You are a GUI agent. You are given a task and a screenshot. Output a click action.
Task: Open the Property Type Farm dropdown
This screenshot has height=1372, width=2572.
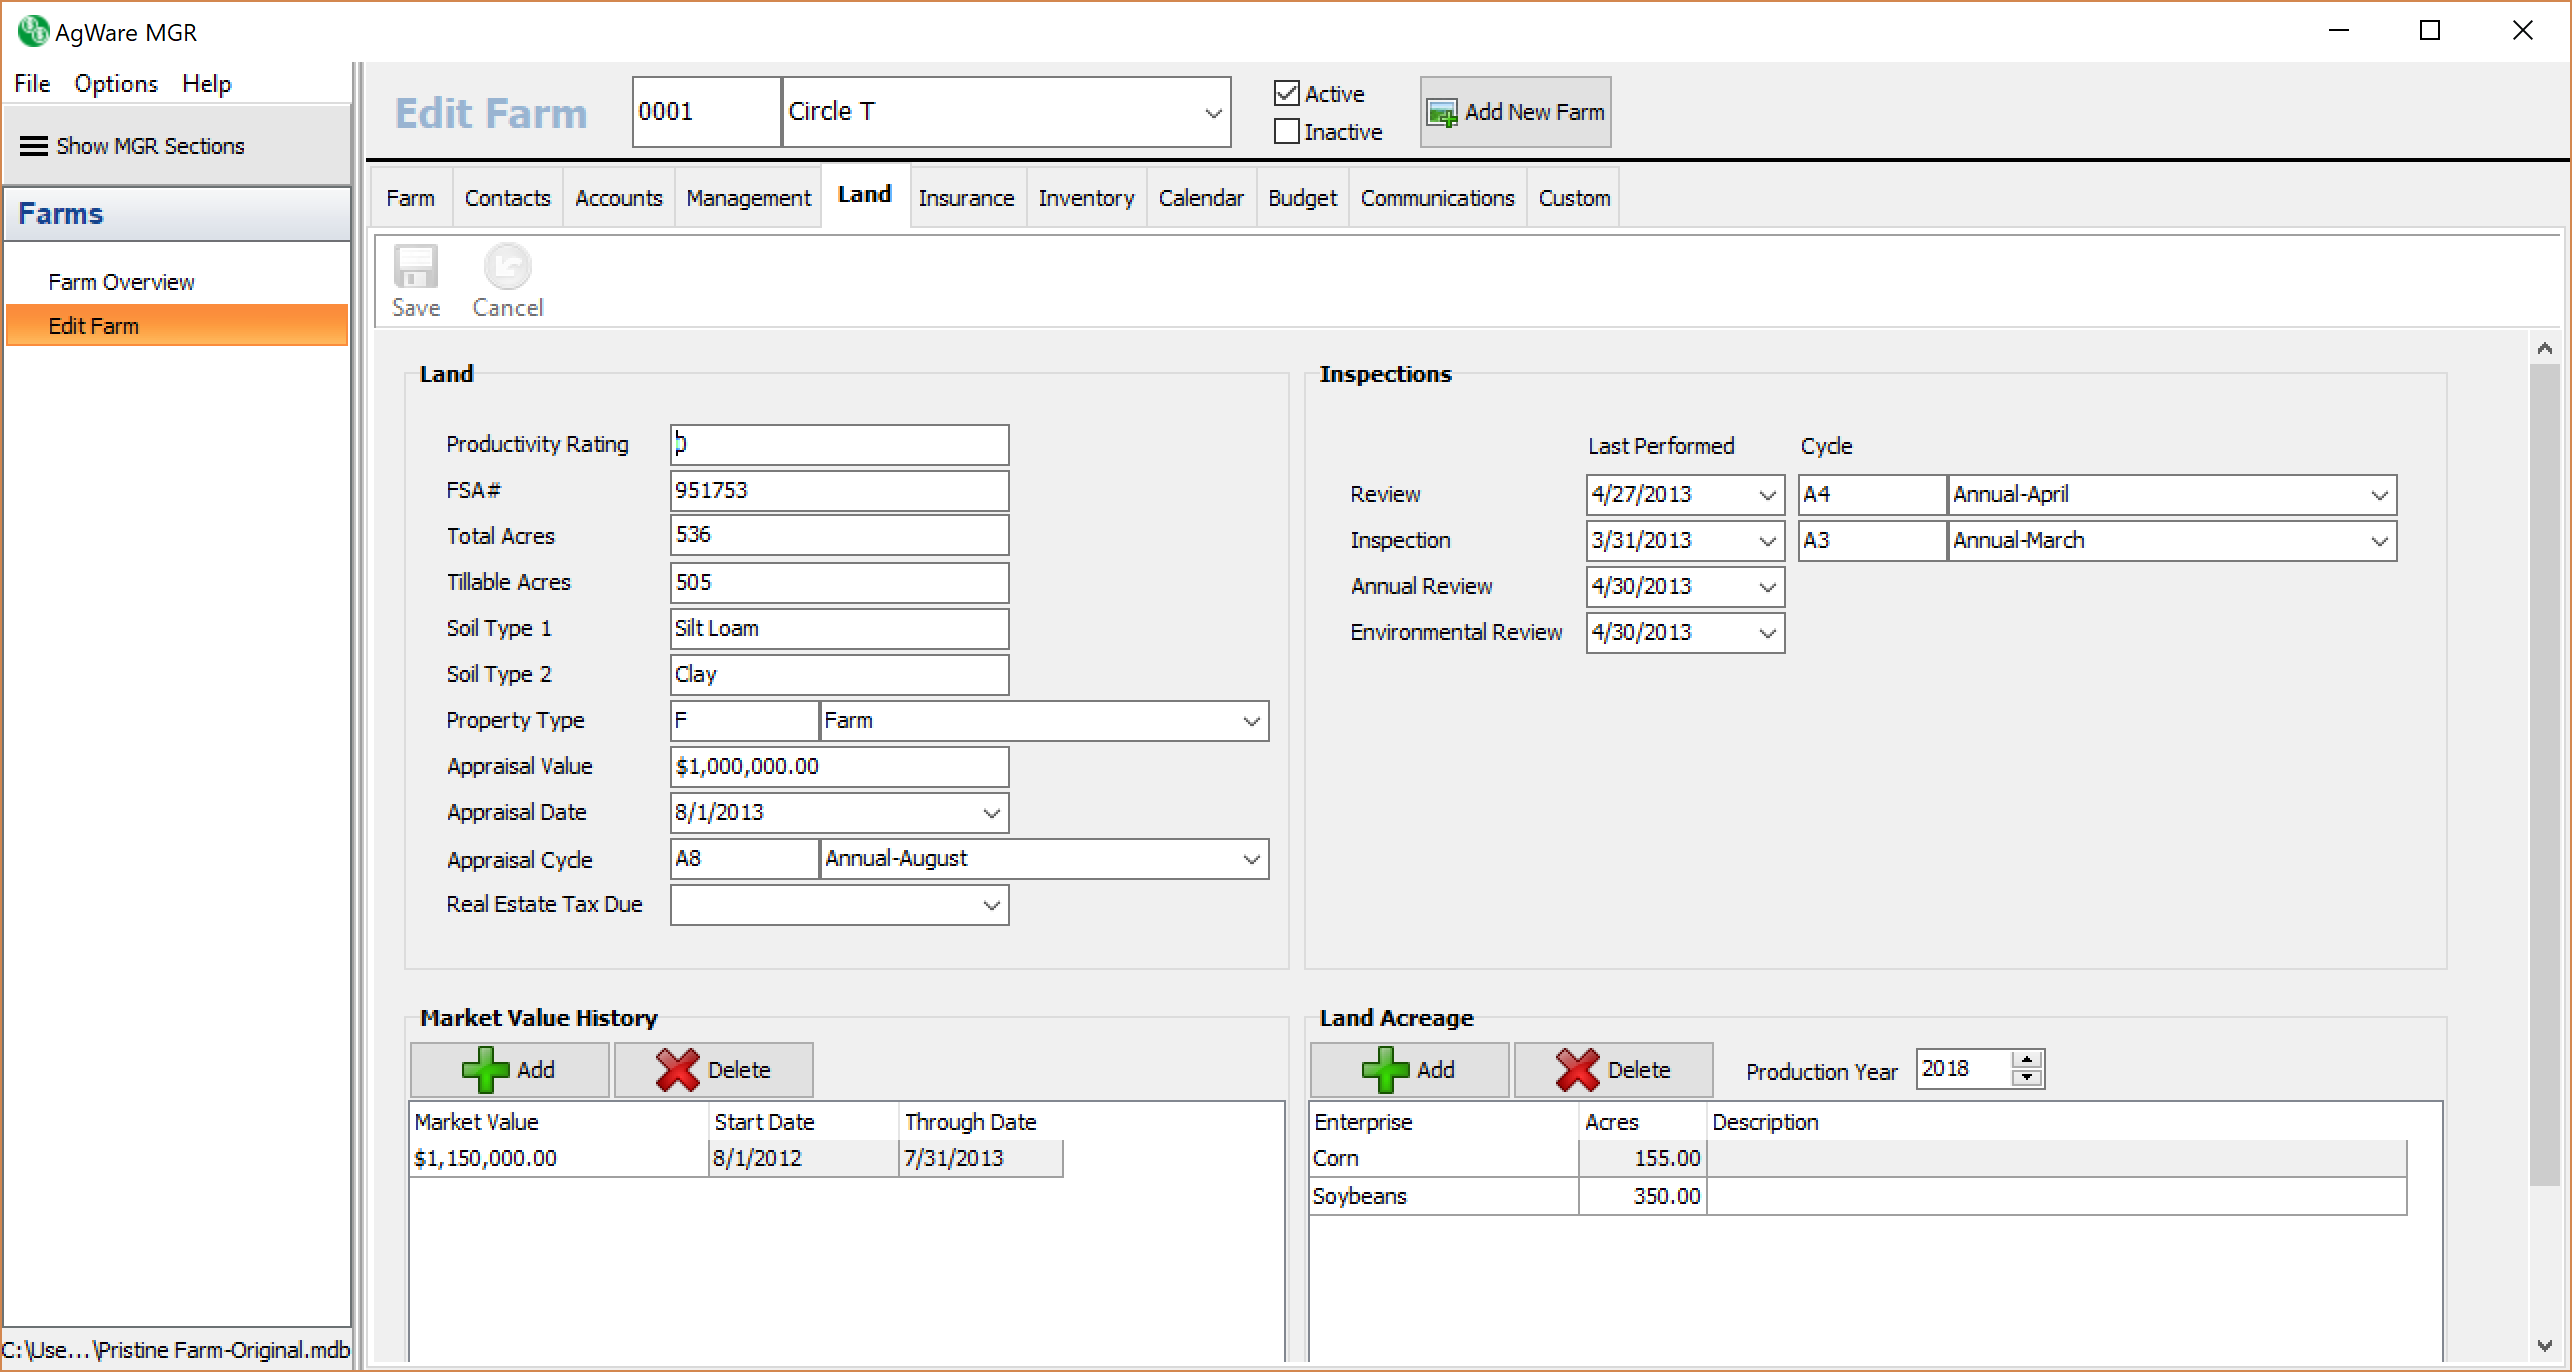coord(1251,721)
